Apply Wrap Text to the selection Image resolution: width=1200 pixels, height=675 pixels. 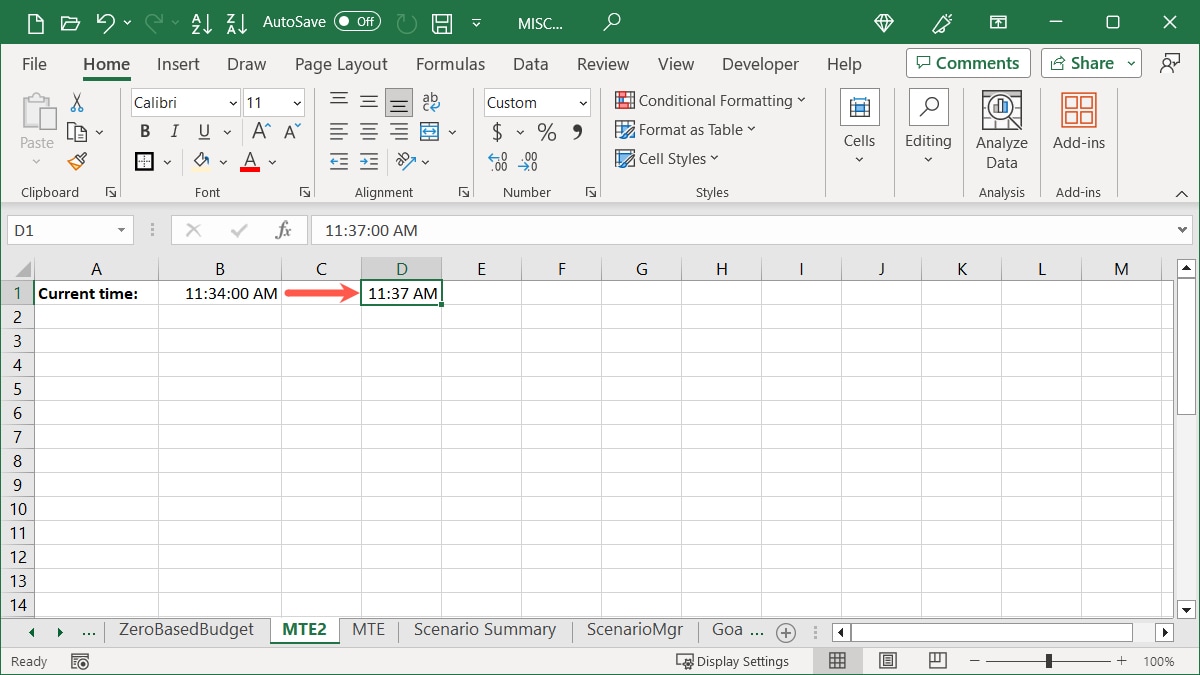[x=431, y=101]
